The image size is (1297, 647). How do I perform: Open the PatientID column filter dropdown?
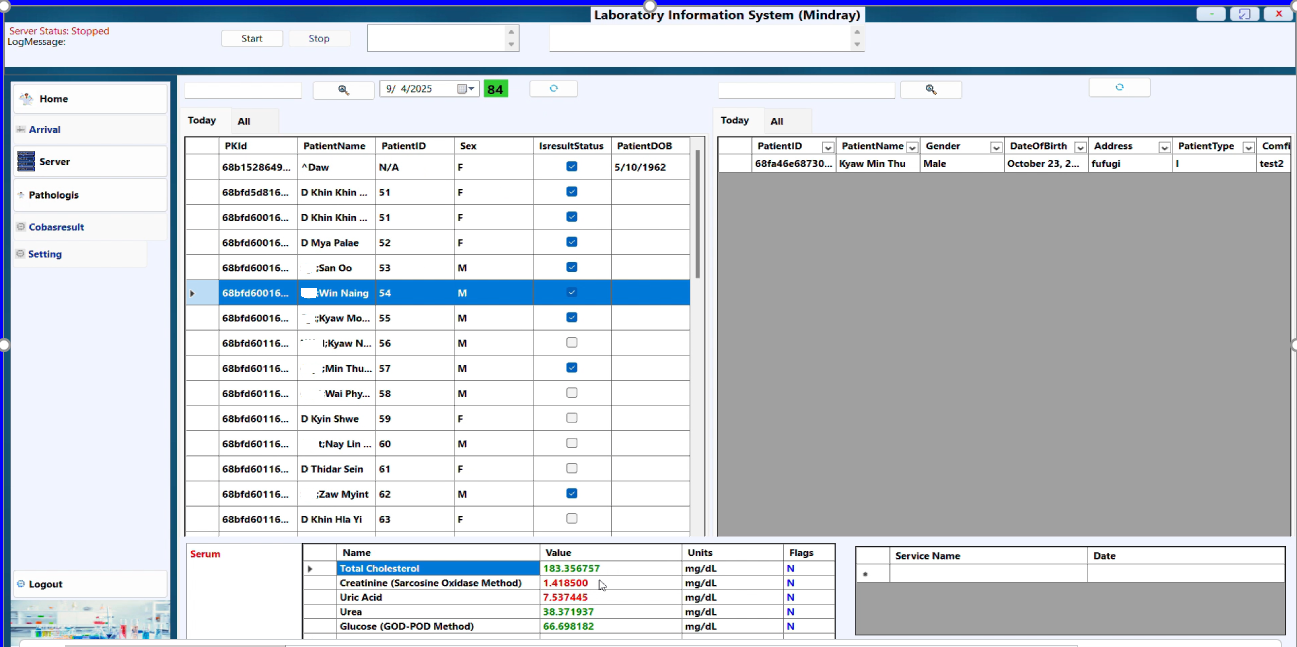click(827, 147)
